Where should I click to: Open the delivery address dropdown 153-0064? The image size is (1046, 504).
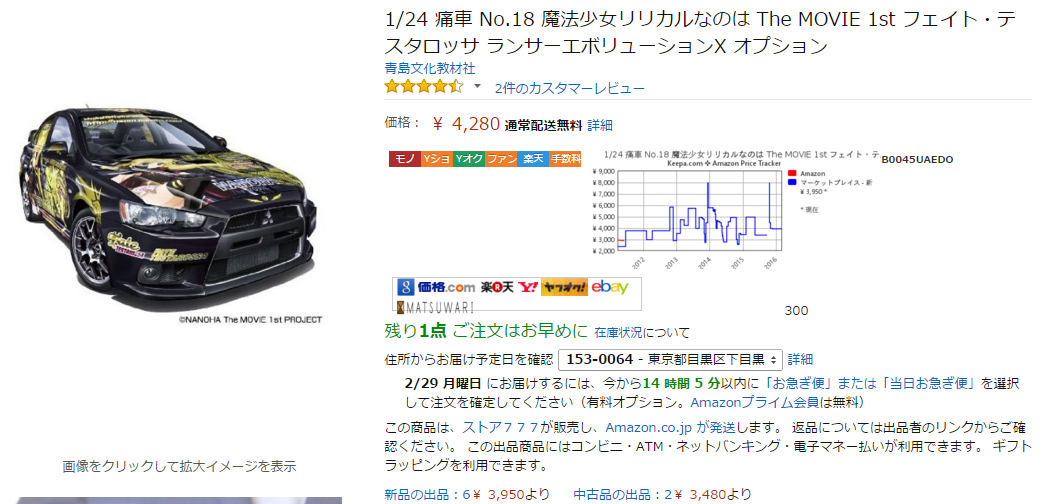(670, 359)
